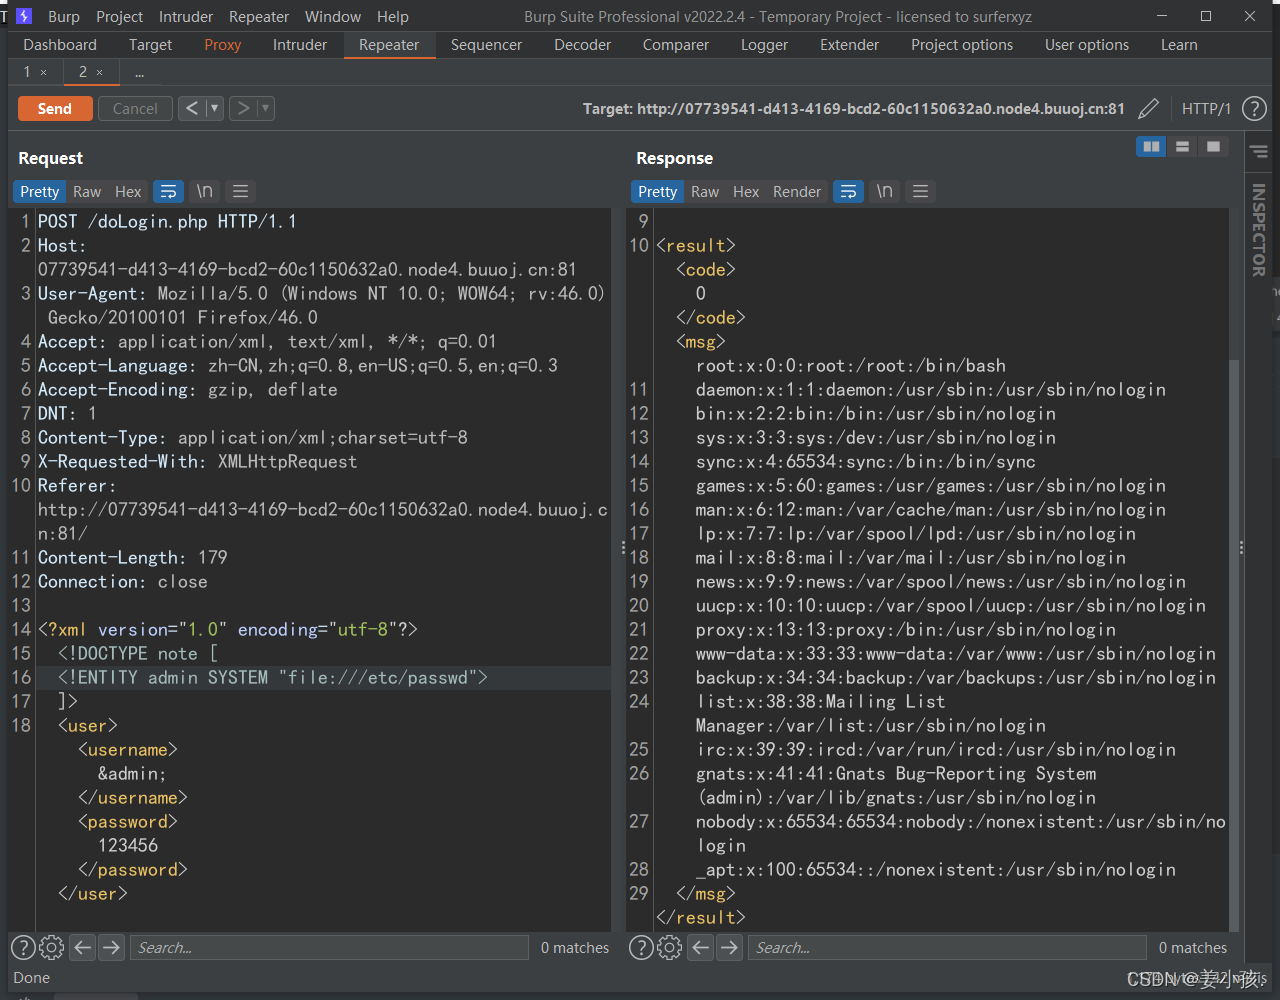Toggle word wrap in Response viewer
This screenshot has width=1280, height=1000.
click(x=849, y=192)
